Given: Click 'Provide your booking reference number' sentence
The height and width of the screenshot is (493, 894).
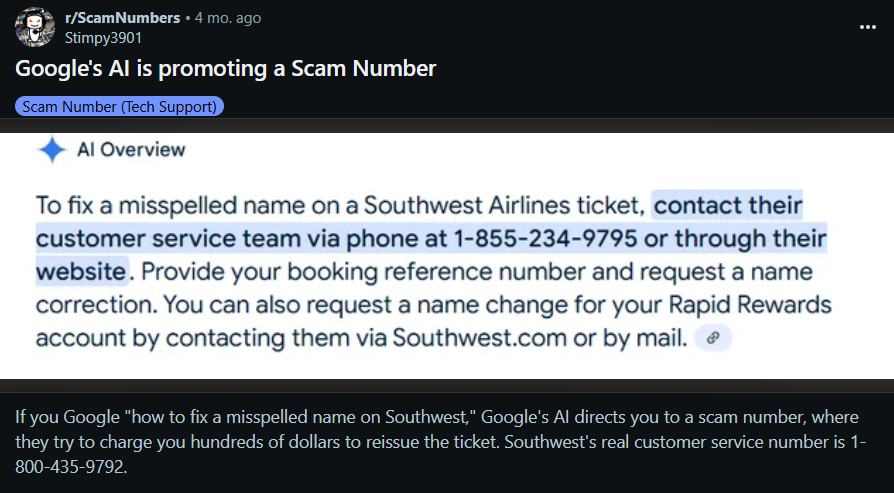Looking at the screenshot, I should [322, 272].
